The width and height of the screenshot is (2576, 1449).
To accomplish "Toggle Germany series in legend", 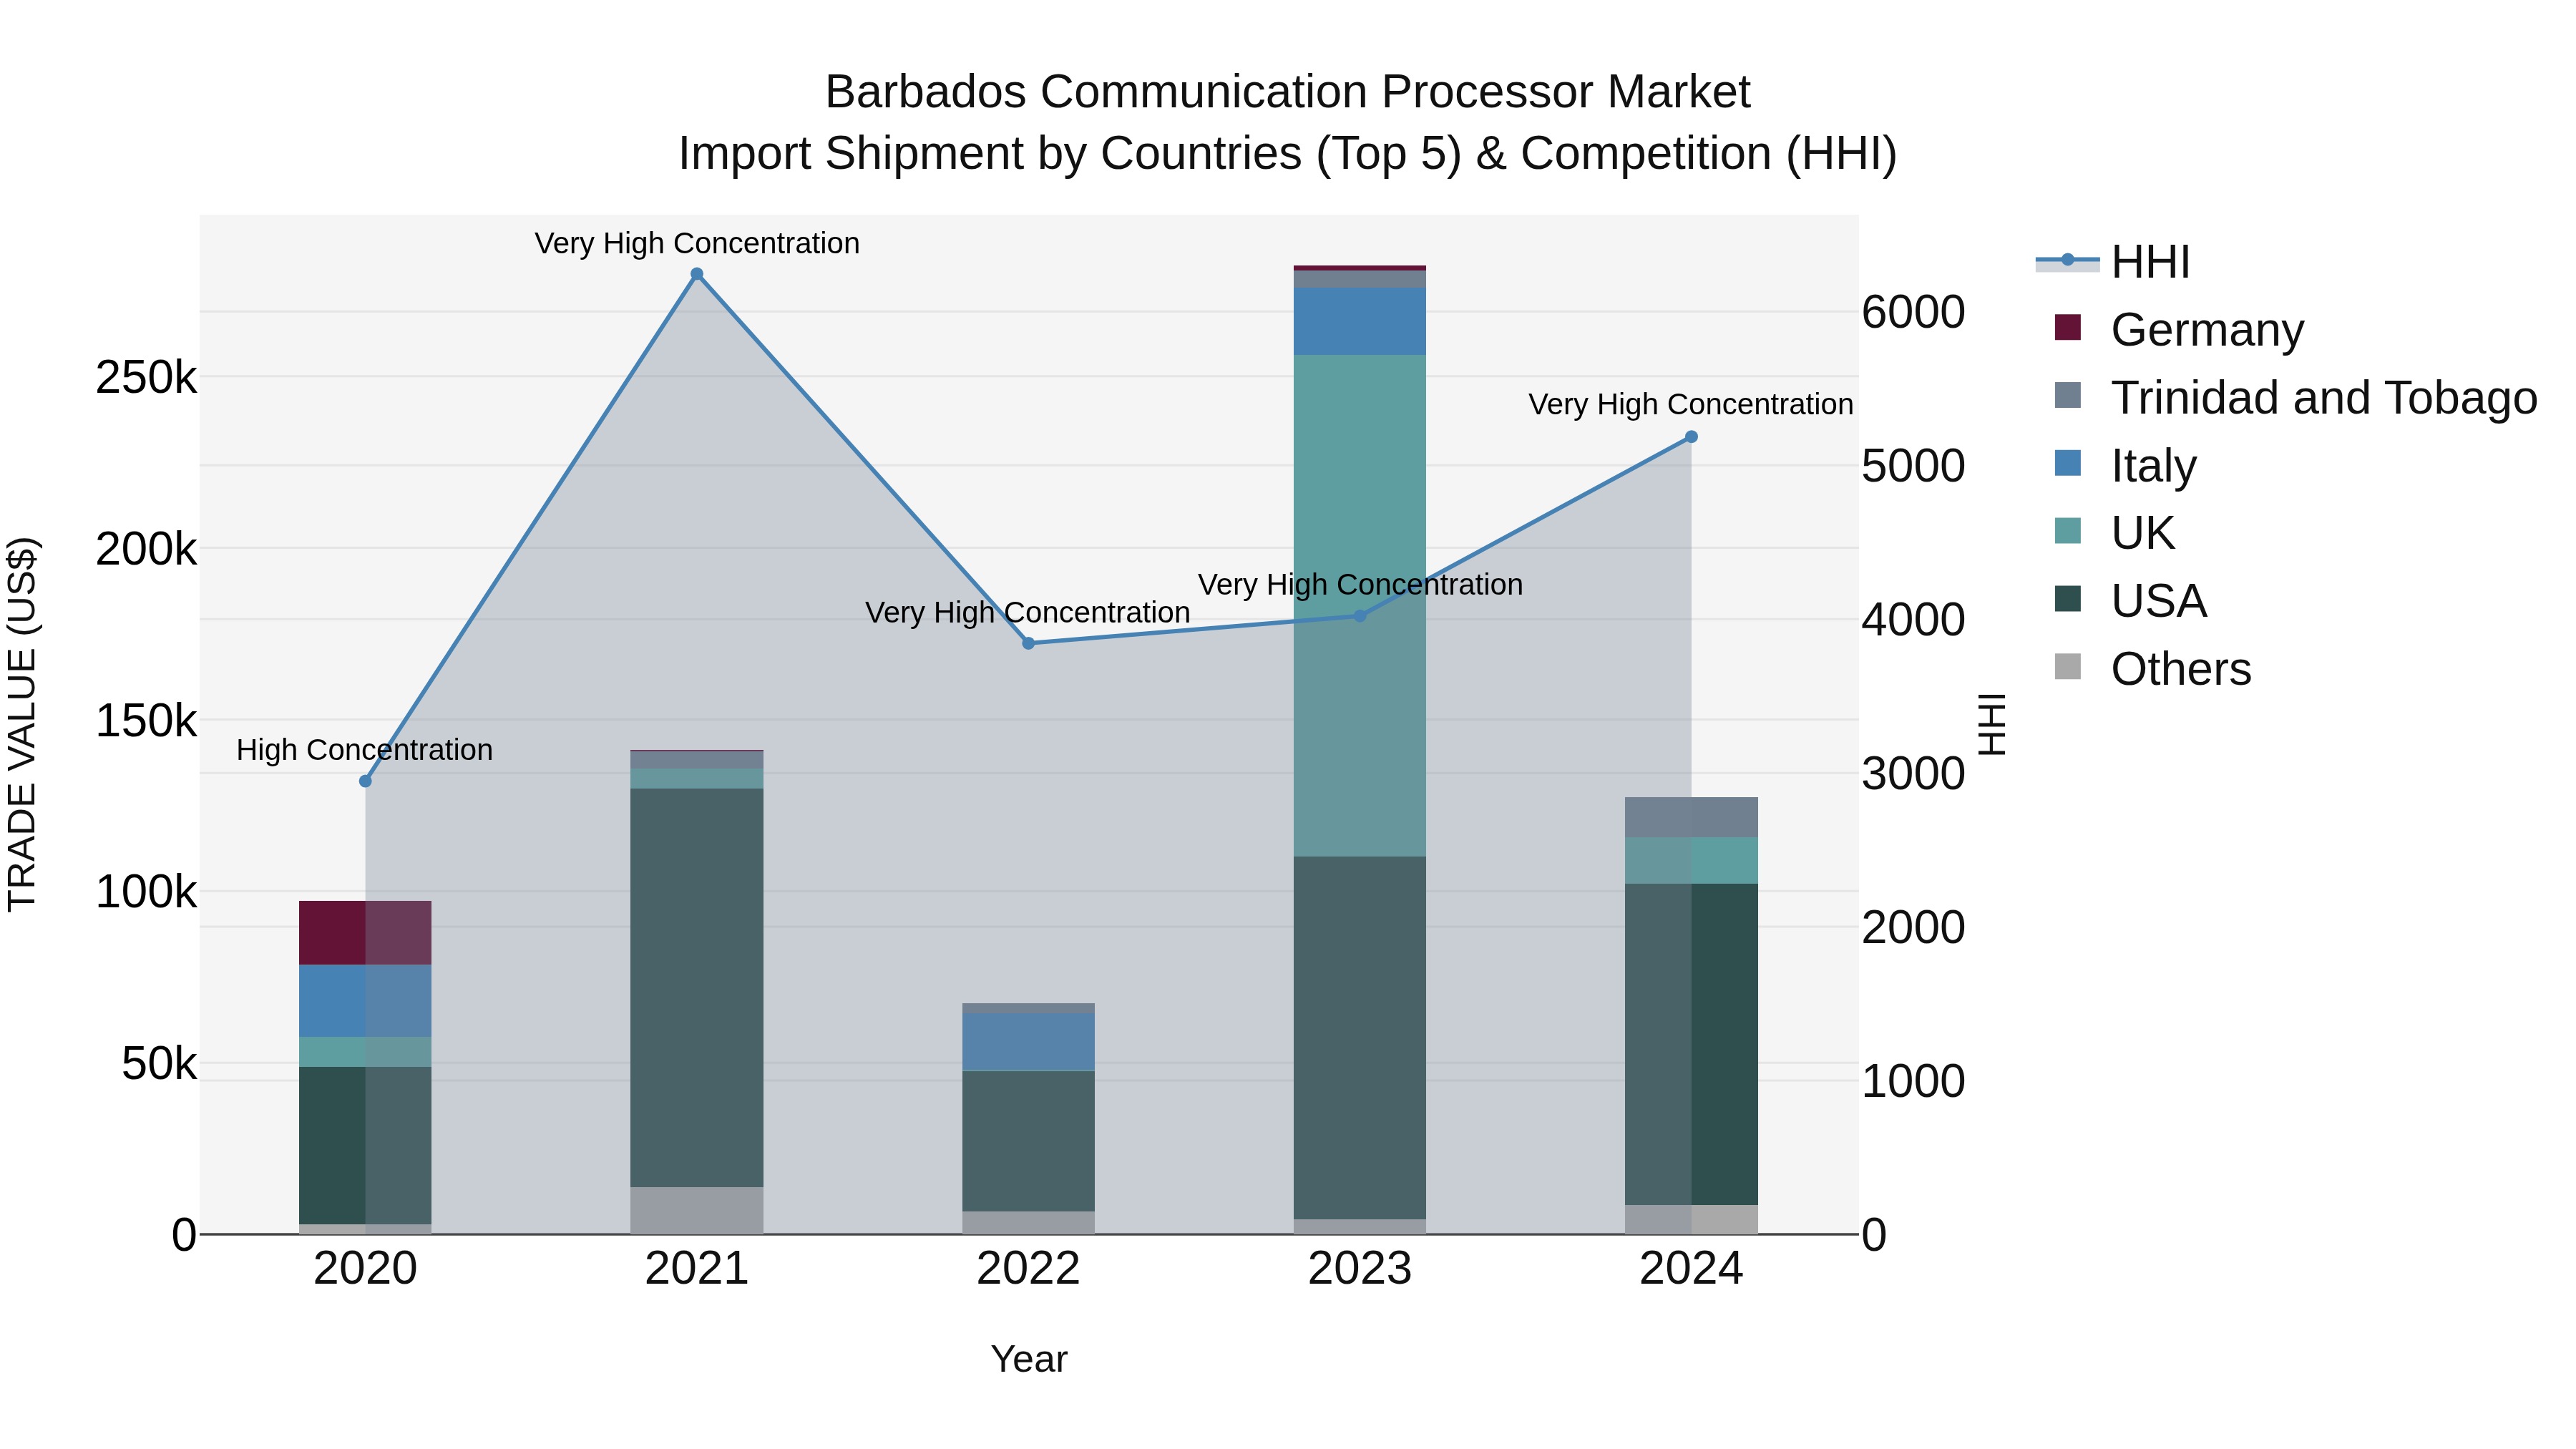I will [2179, 329].
